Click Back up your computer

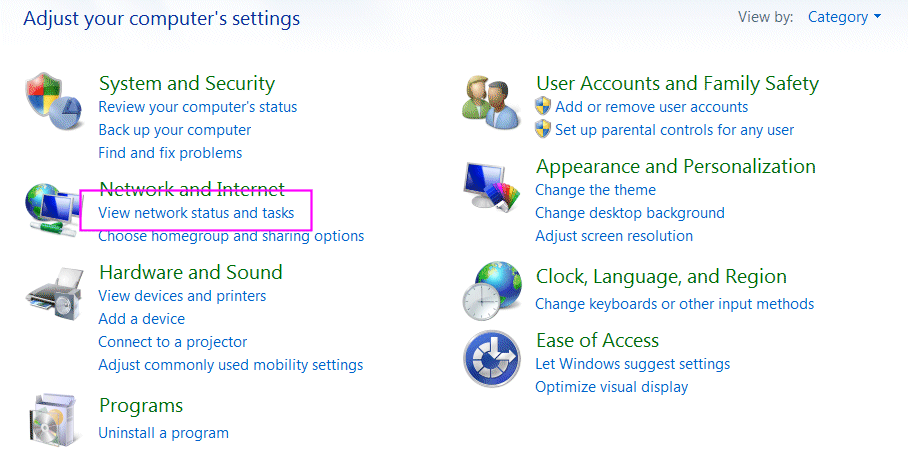[174, 130]
